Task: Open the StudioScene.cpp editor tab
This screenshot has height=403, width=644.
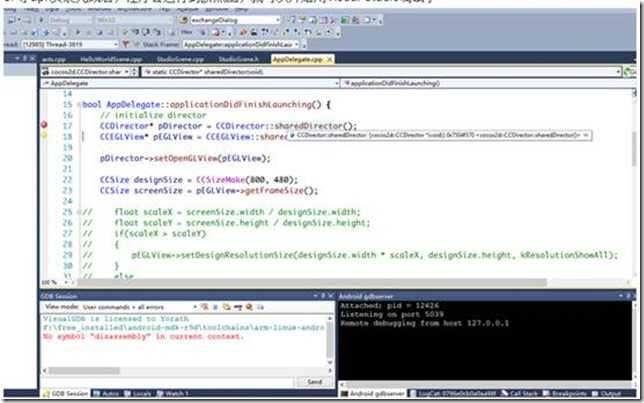Action: click(x=180, y=59)
